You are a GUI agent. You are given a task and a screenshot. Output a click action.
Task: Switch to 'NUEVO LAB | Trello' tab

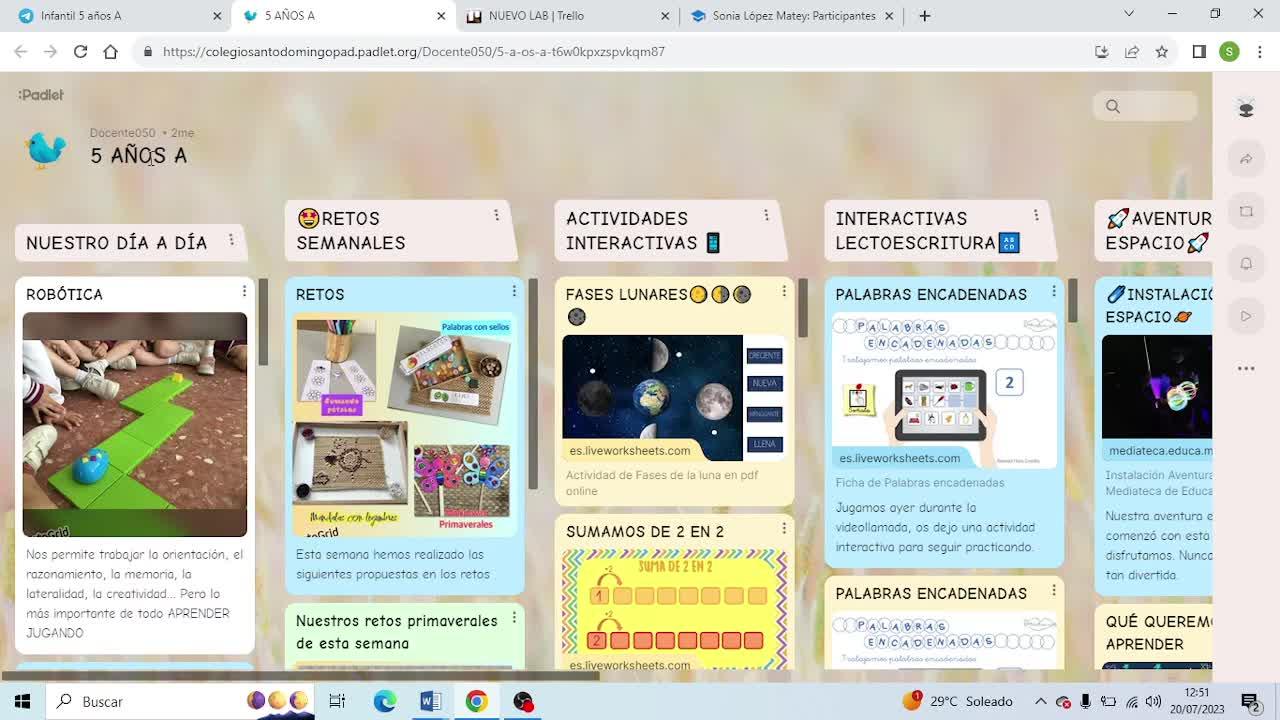coord(568,16)
